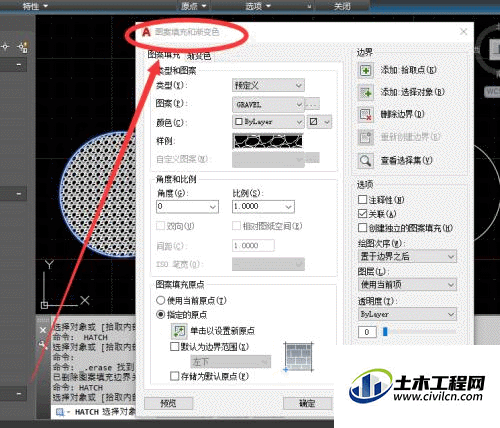Screen dimensions: 500x428
Task: Click the set new origin (单击以设置新原点) icon
Action: (x=179, y=331)
